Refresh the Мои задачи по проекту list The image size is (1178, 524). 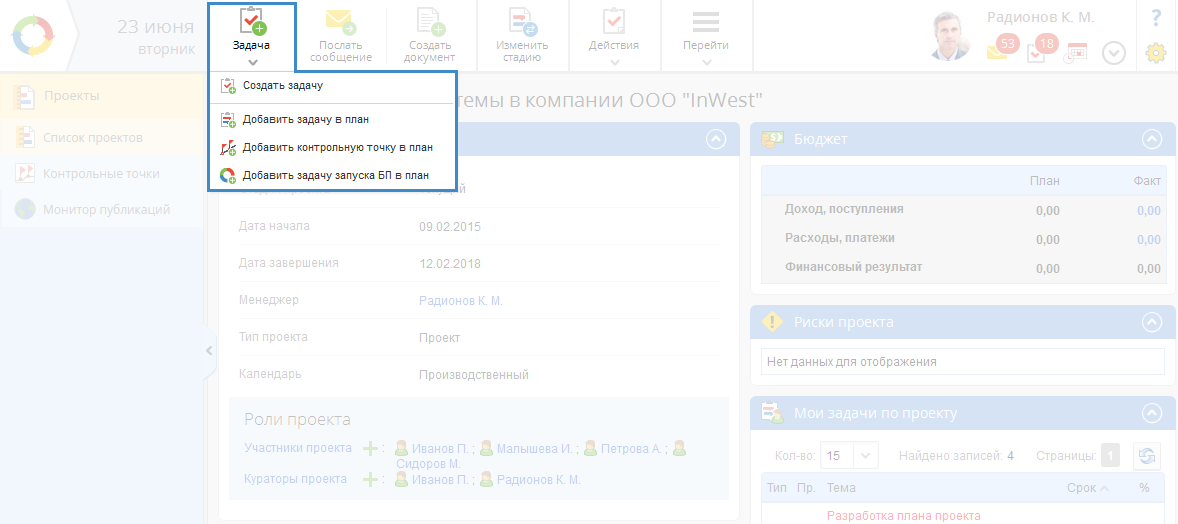(x=1146, y=456)
